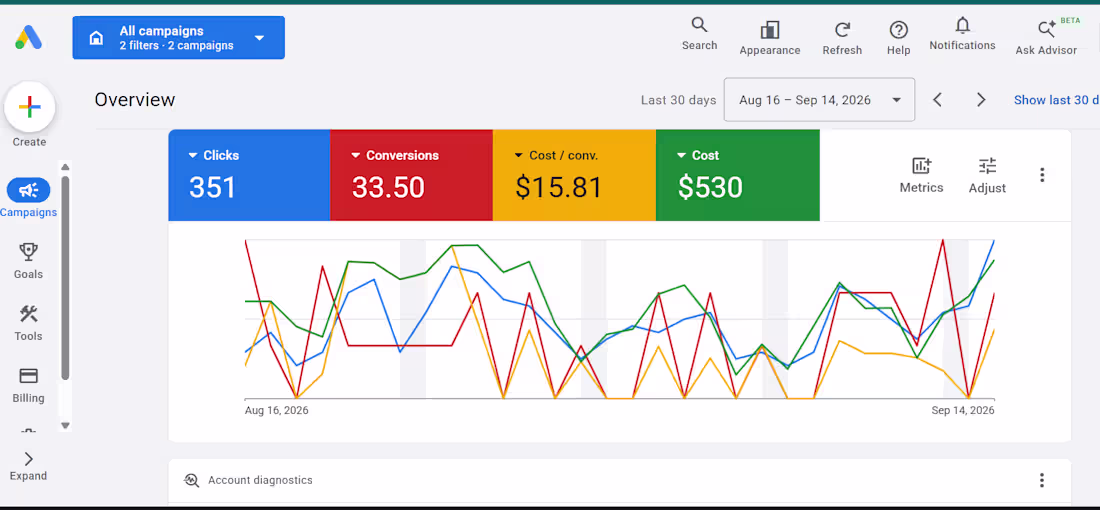Viewport: 1100px width, 510px height.
Task: Go to previous date period
Action: coord(937,100)
